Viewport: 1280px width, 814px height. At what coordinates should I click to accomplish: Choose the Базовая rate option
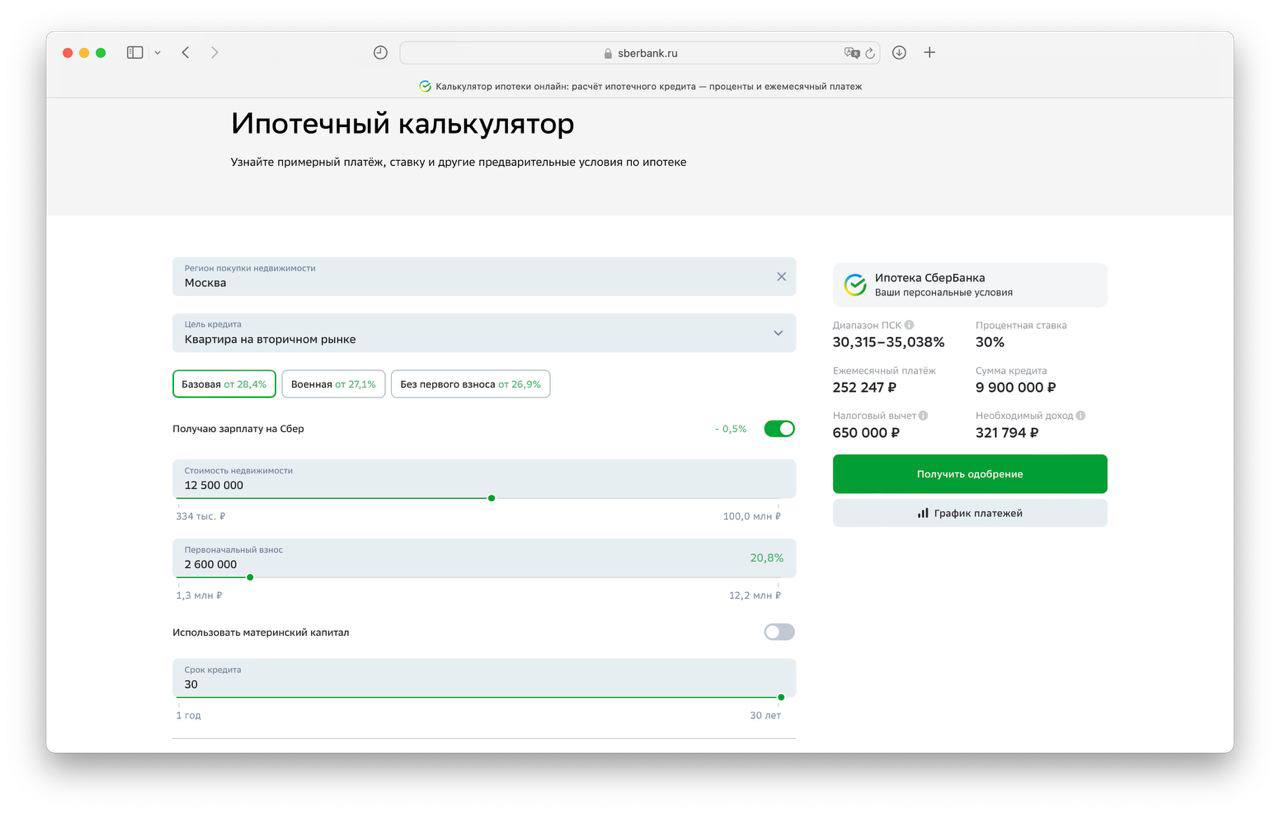pos(224,384)
